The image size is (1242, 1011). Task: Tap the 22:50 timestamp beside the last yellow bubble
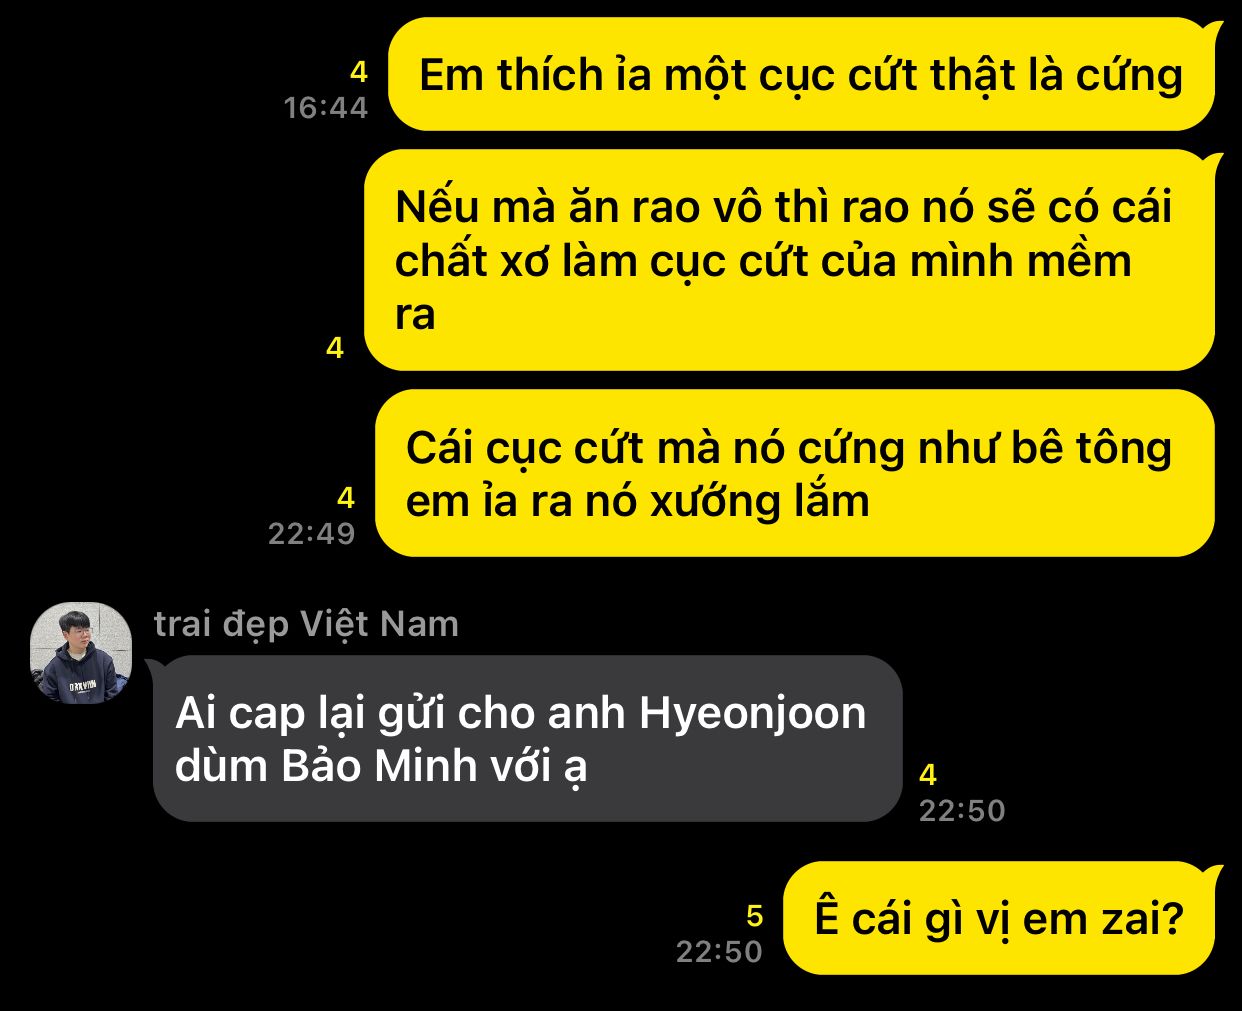(719, 951)
